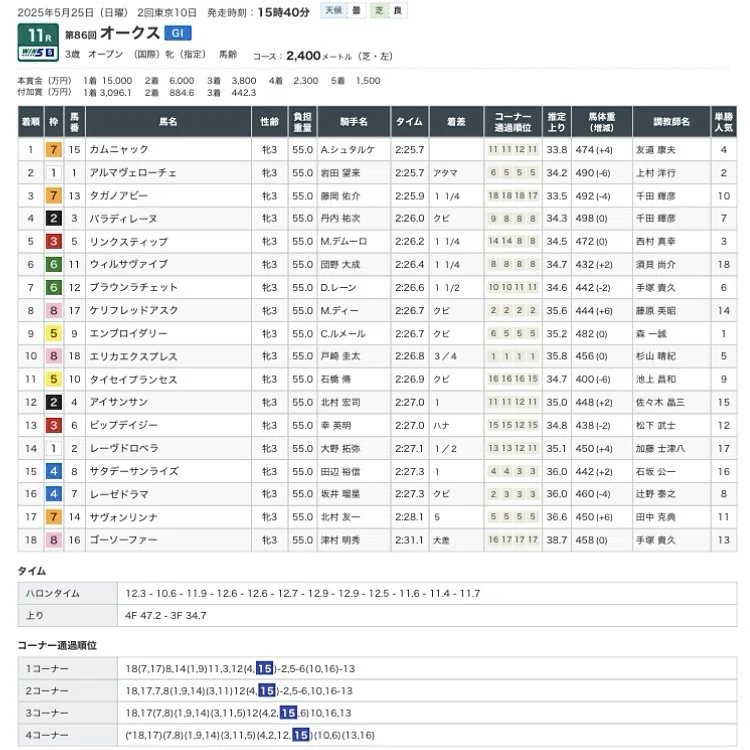Open horse name エンブロイダリー
Screen dimensions: 750x750
tap(129, 333)
